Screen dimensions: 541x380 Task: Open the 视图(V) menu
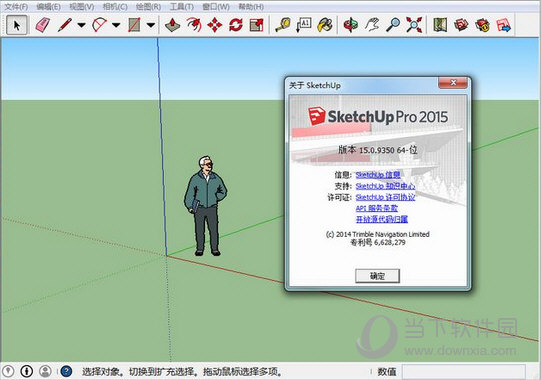coord(82,7)
